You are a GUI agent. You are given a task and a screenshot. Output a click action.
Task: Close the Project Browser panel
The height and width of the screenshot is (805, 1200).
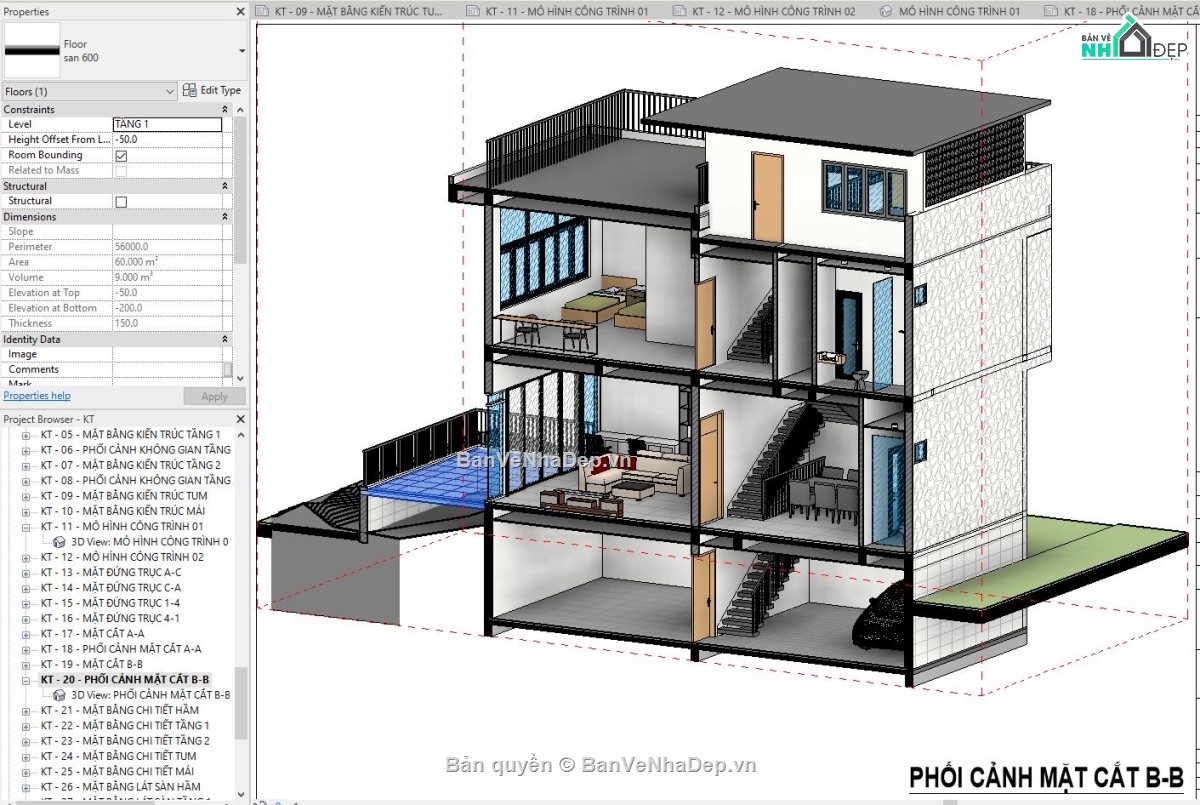pos(240,419)
